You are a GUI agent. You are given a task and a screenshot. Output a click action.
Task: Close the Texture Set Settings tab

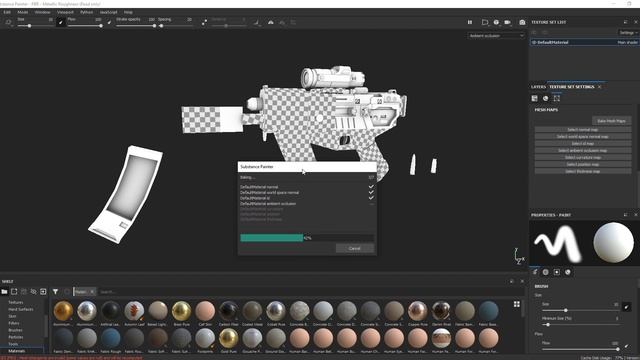pos(600,87)
